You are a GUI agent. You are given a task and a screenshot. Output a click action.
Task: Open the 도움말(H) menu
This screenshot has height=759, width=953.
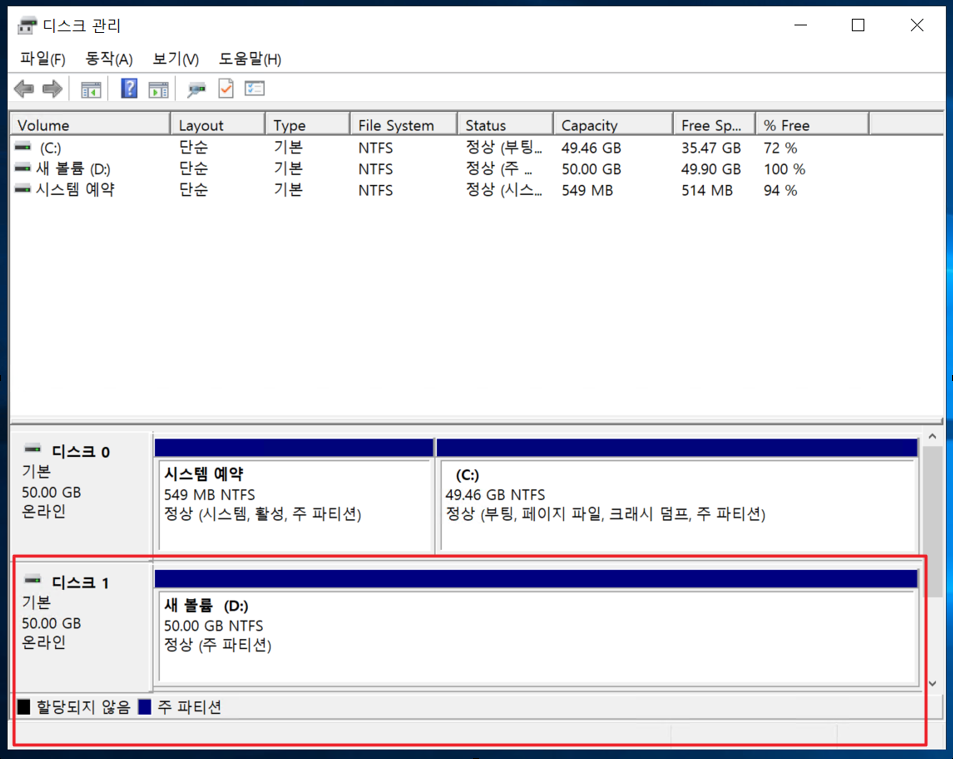pyautogui.click(x=250, y=59)
